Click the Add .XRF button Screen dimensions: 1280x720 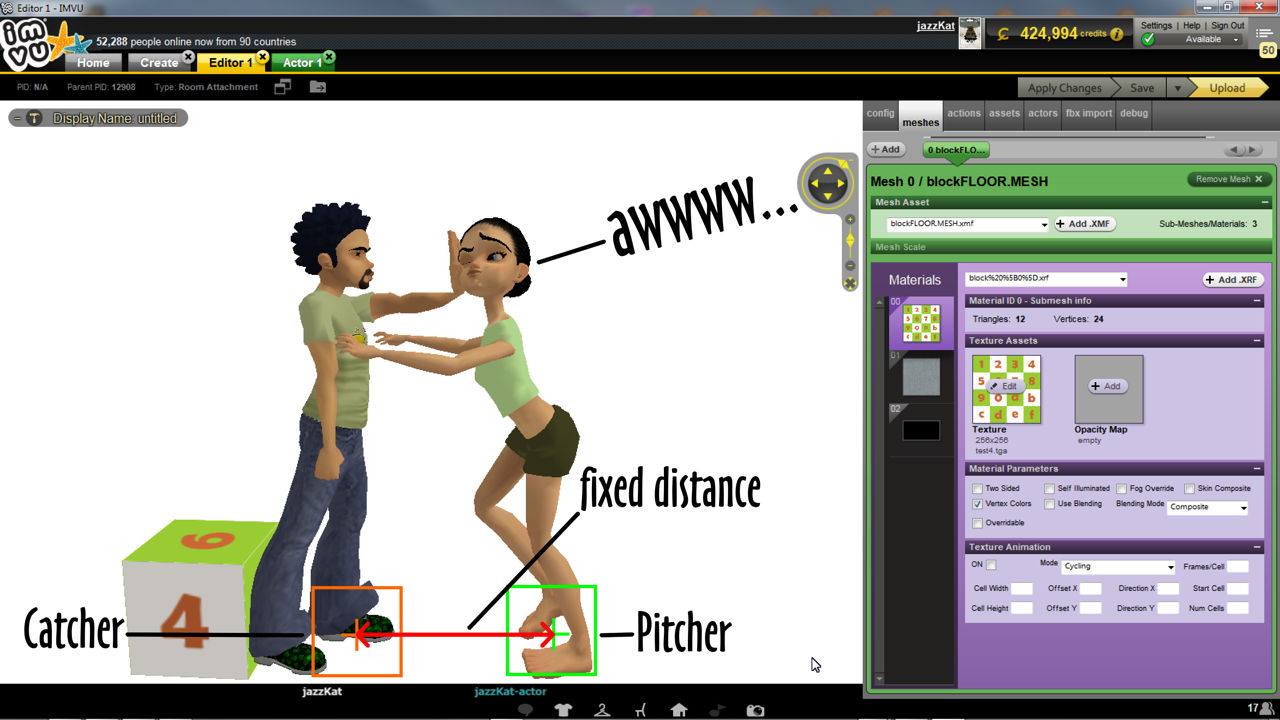1233,280
